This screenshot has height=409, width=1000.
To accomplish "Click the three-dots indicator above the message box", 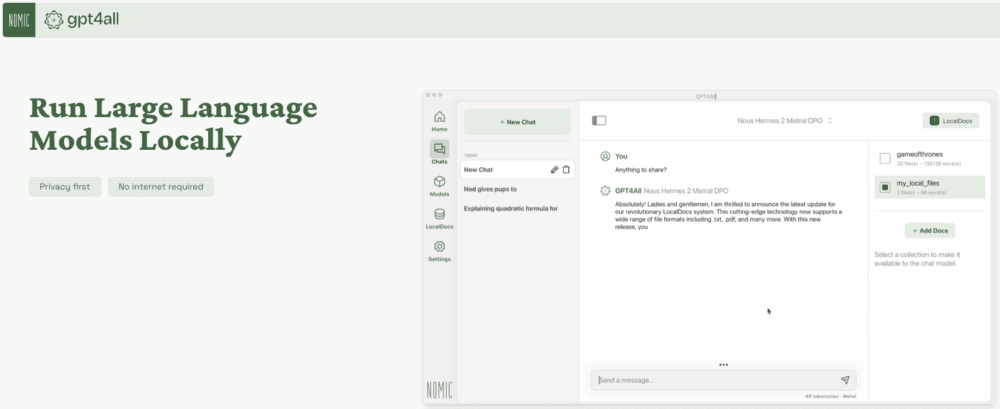I will point(723,365).
